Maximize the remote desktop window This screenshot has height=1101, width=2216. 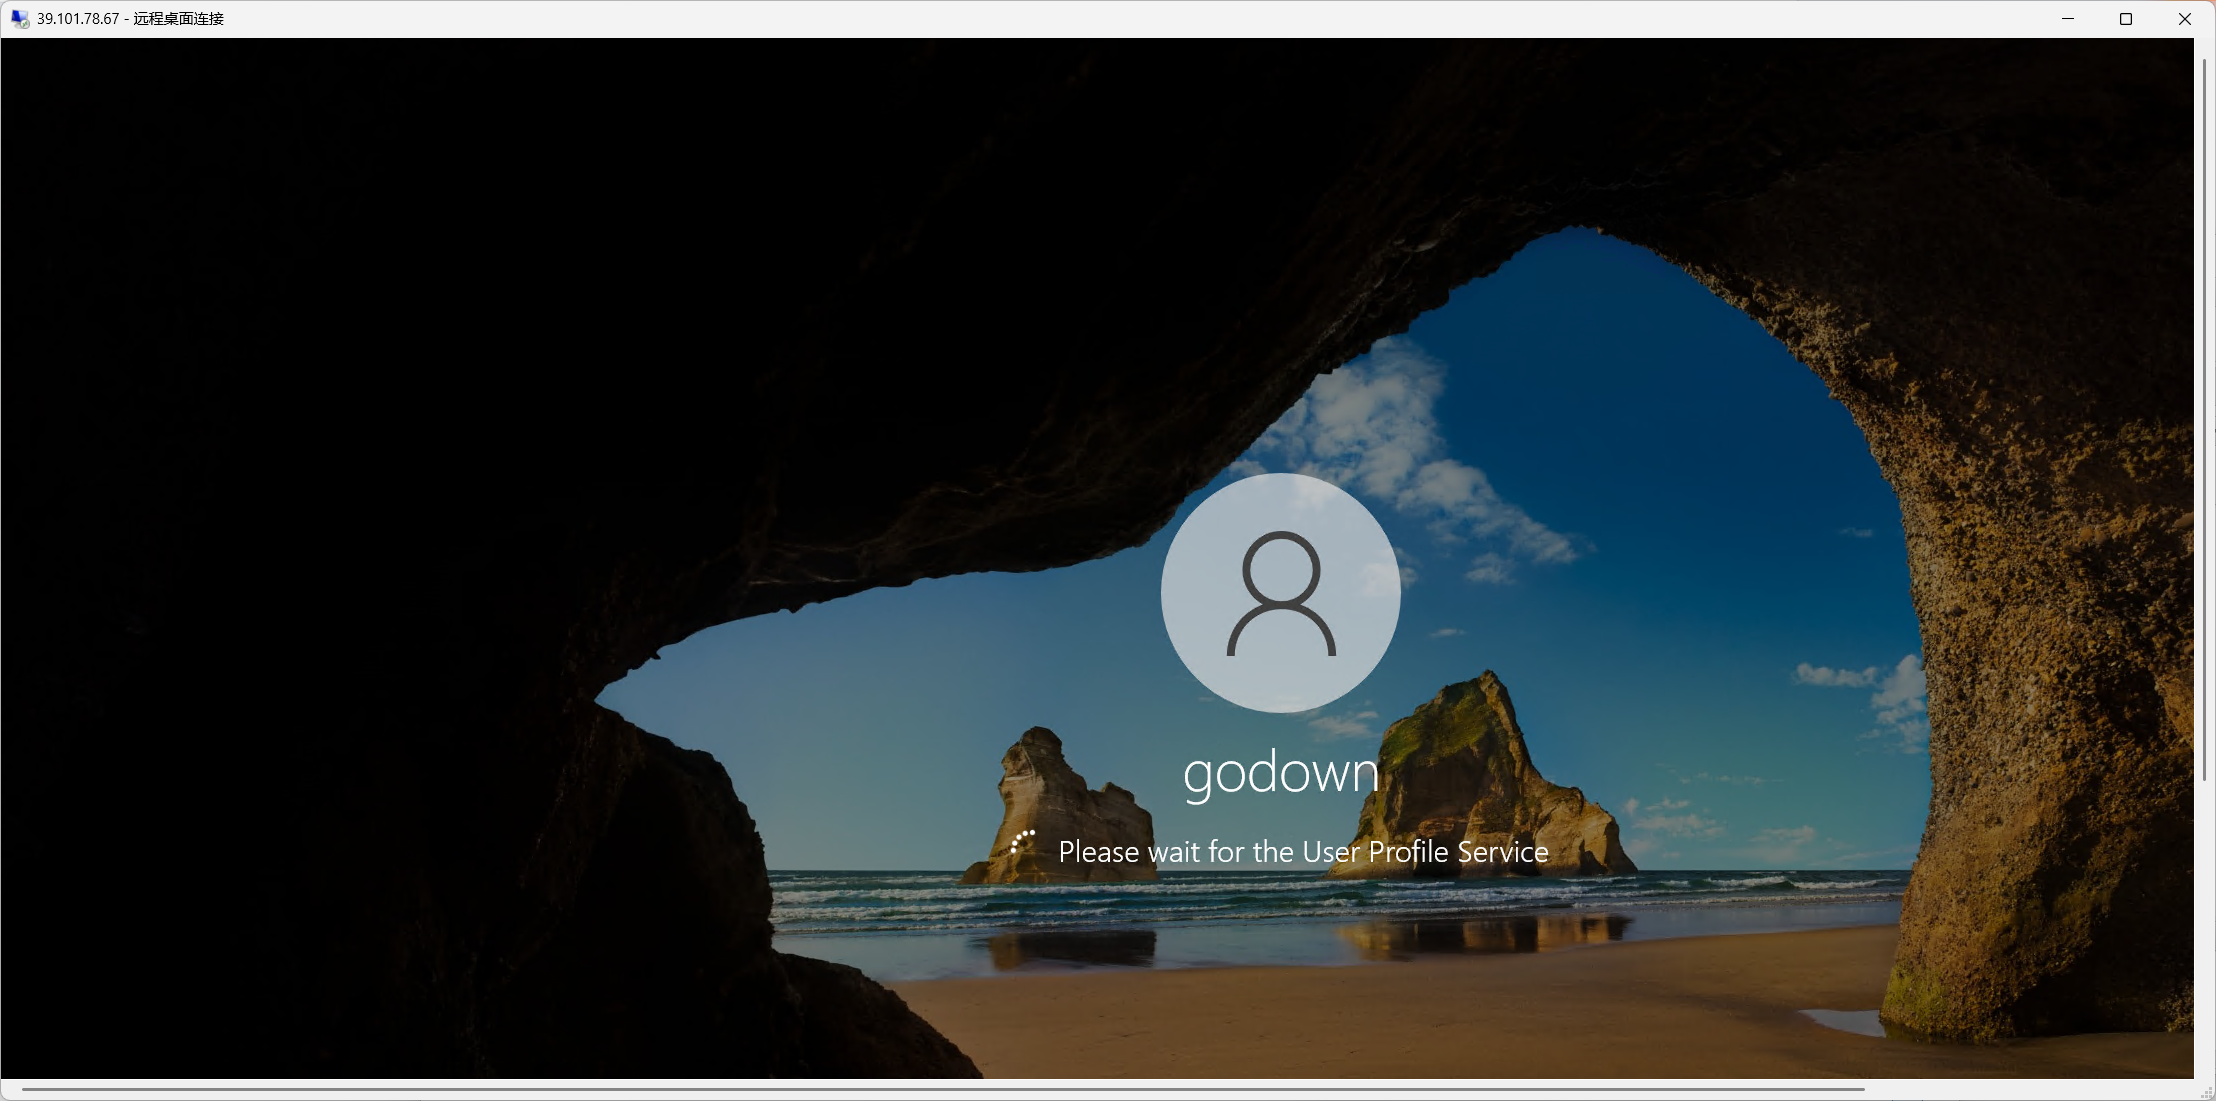click(2126, 18)
